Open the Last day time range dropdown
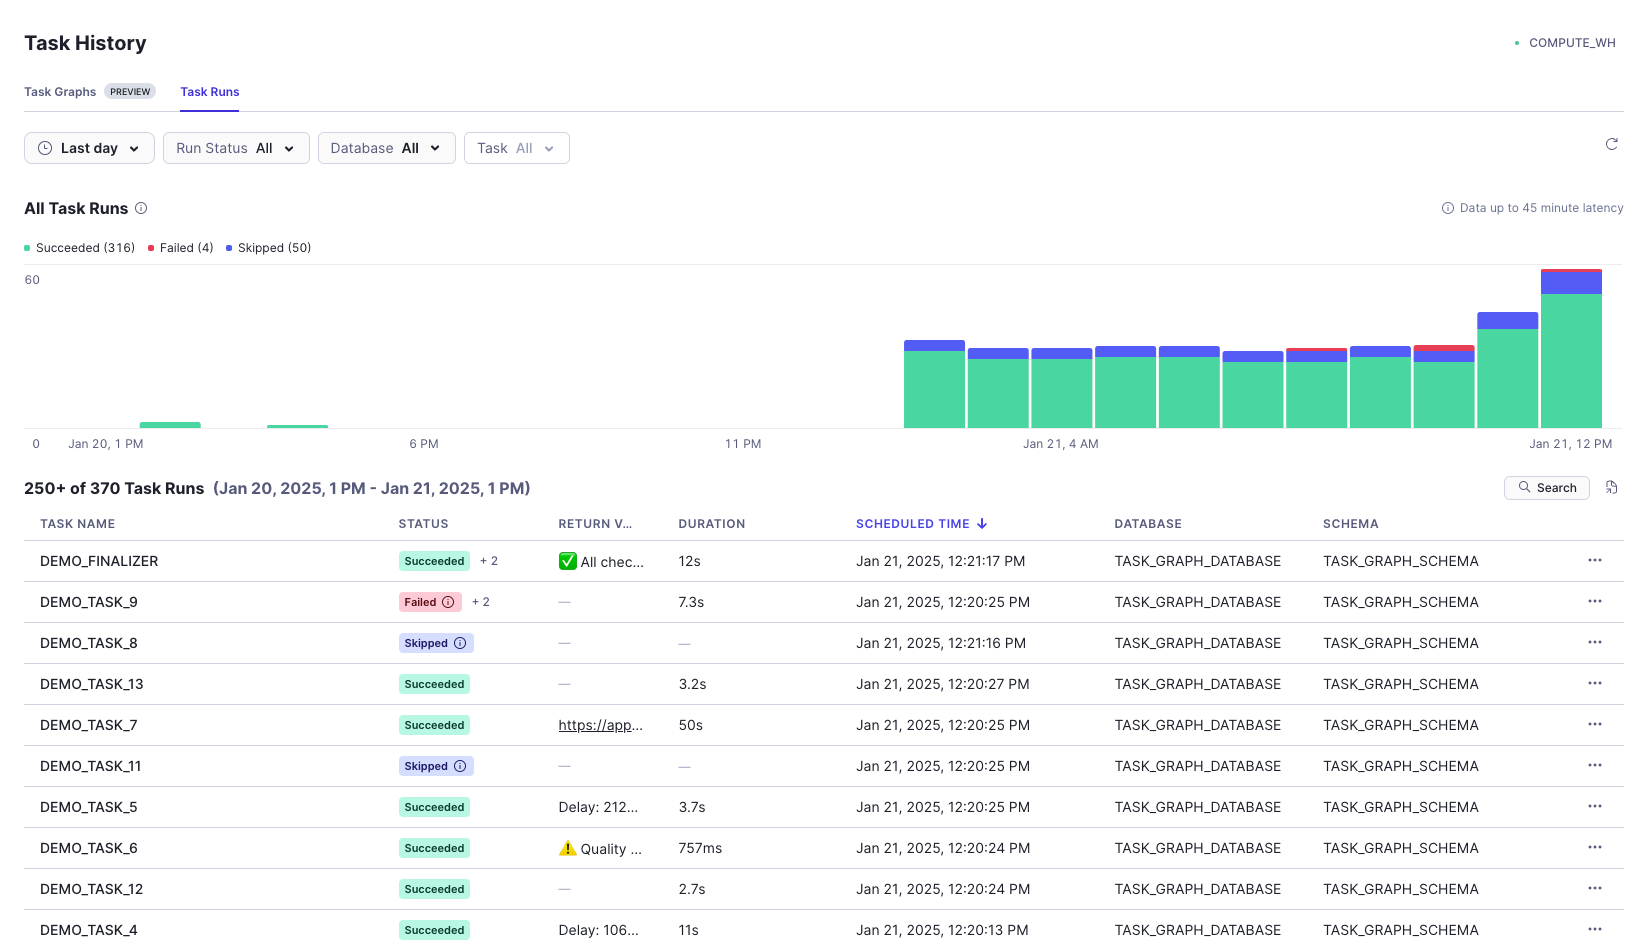The height and width of the screenshot is (950, 1648). [89, 148]
